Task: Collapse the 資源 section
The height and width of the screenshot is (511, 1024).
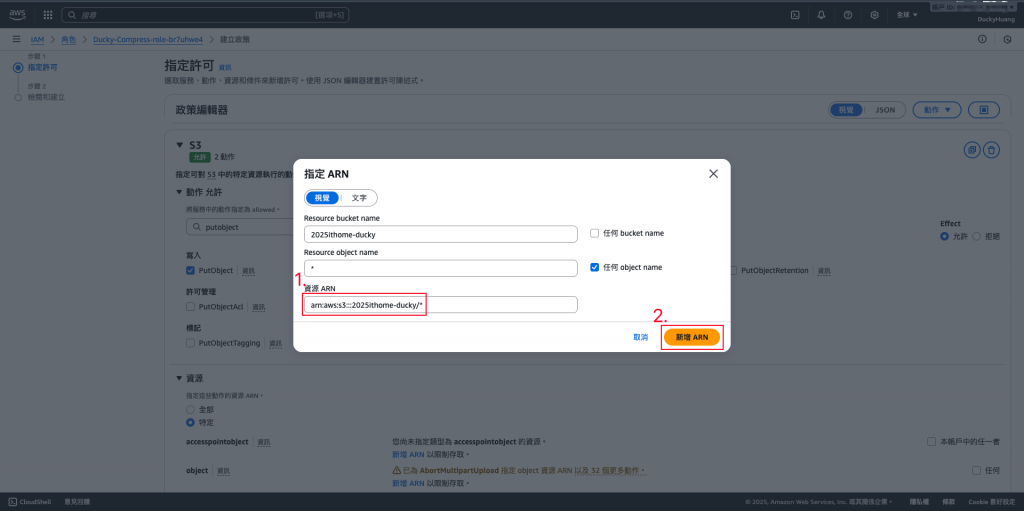Action: click(180, 378)
